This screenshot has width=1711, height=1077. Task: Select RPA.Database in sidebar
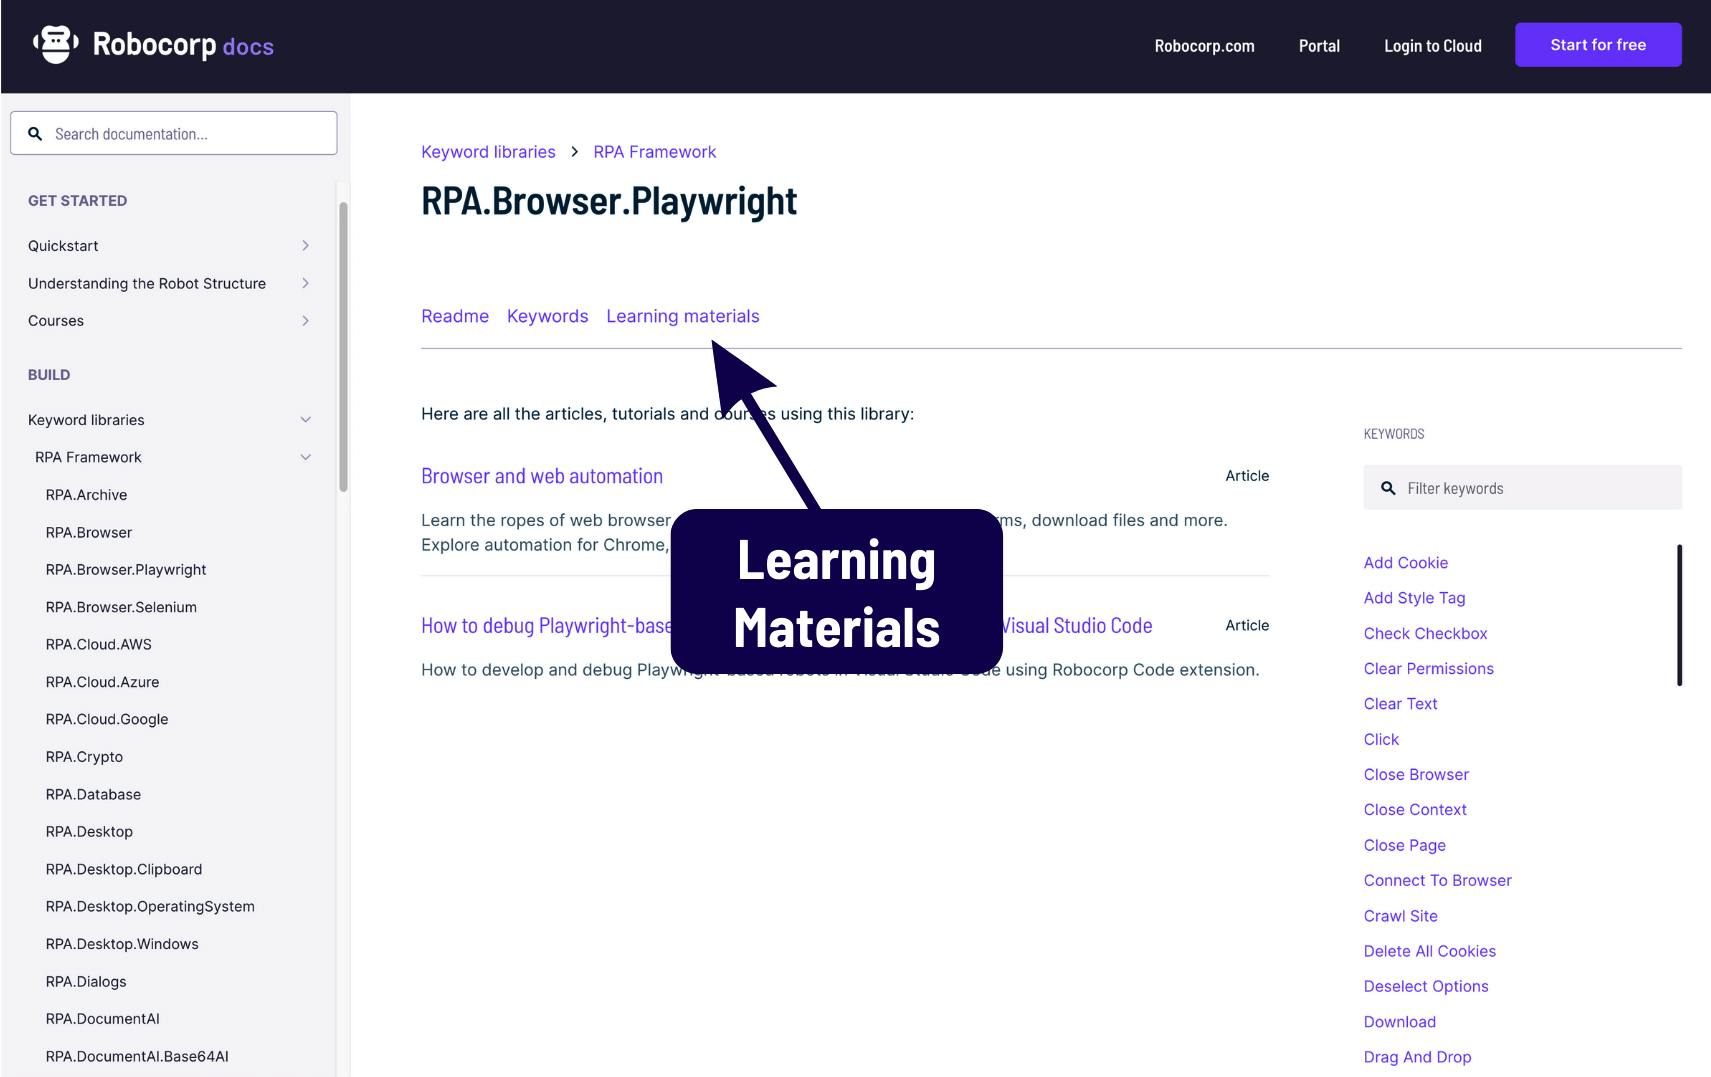point(93,795)
